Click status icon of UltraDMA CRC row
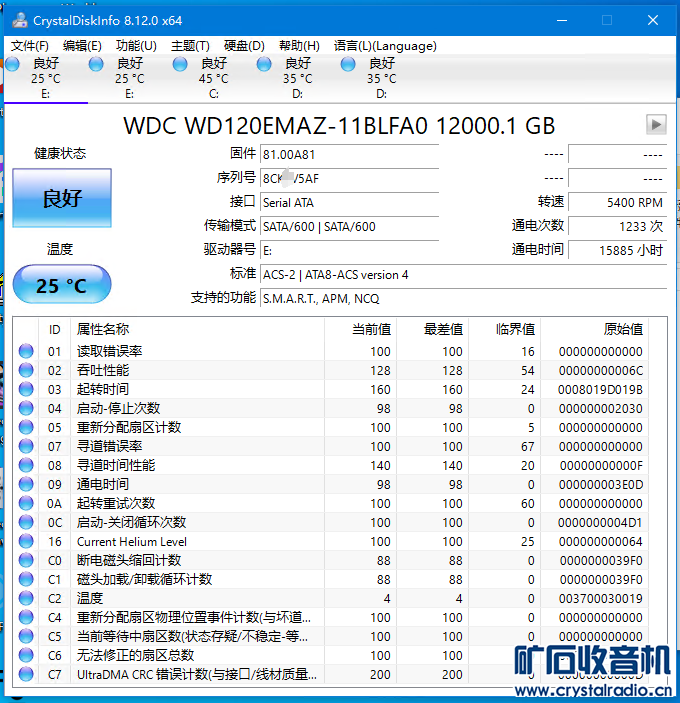680x703 pixels. coord(26,674)
